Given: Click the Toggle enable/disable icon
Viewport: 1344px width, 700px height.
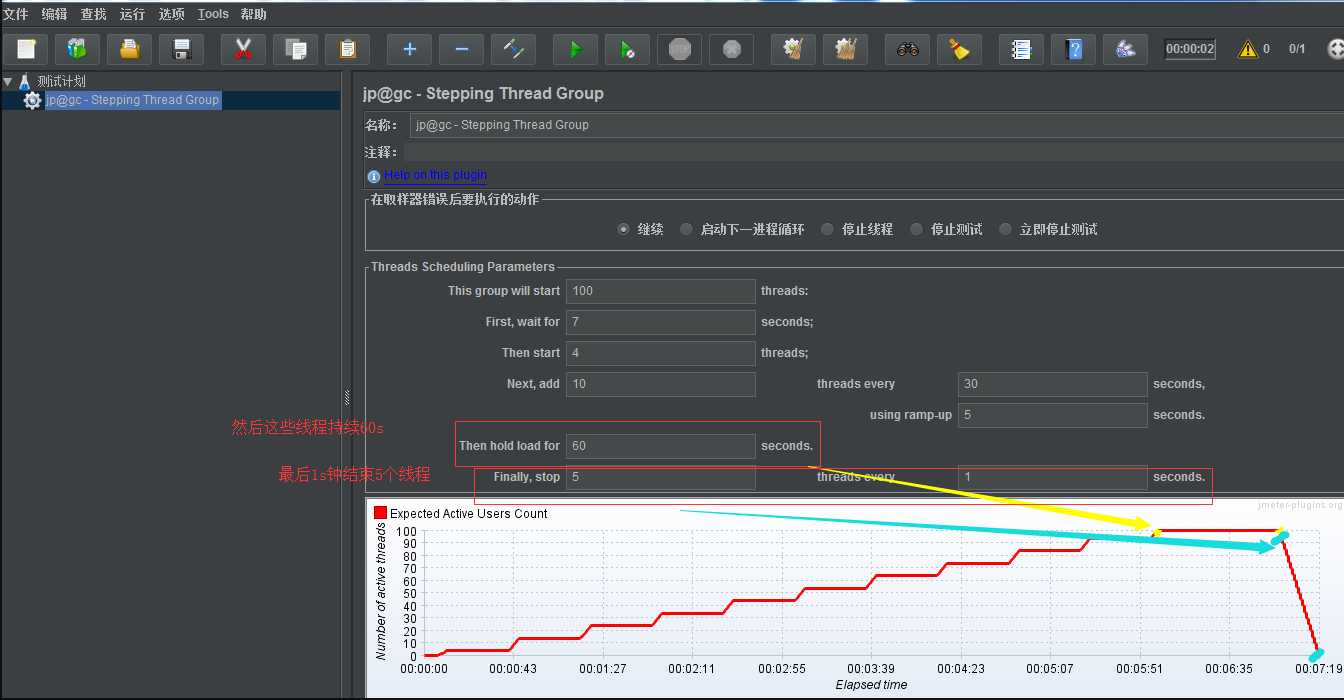Looking at the screenshot, I should 513,49.
